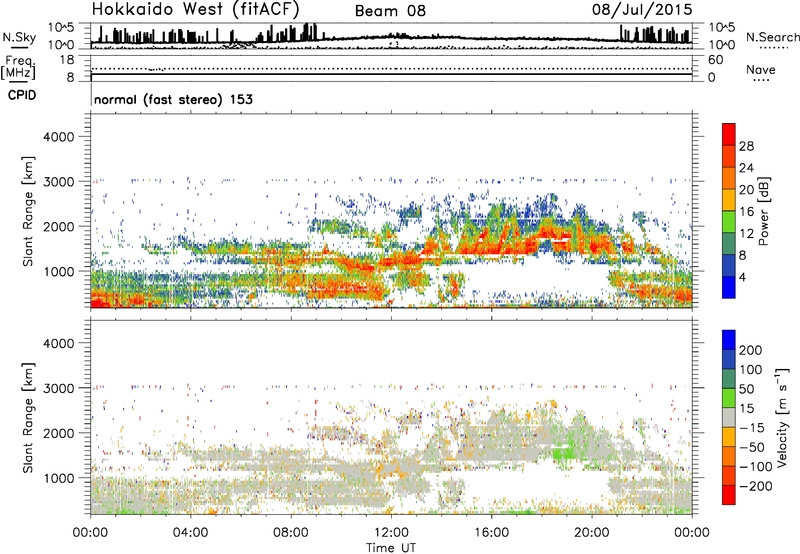Viewport: 800px width, 554px height.
Task: Pick the velocity swatch between 100 and 200
Action: [729, 359]
